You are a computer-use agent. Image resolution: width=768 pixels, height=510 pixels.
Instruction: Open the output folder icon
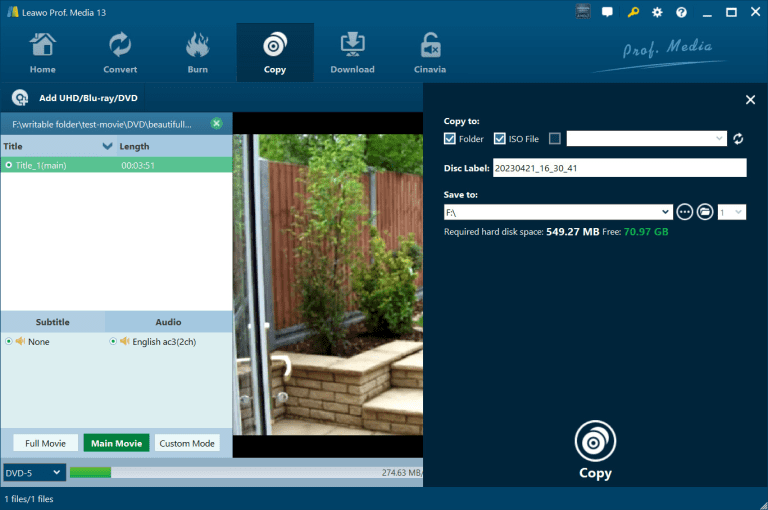[x=705, y=212]
